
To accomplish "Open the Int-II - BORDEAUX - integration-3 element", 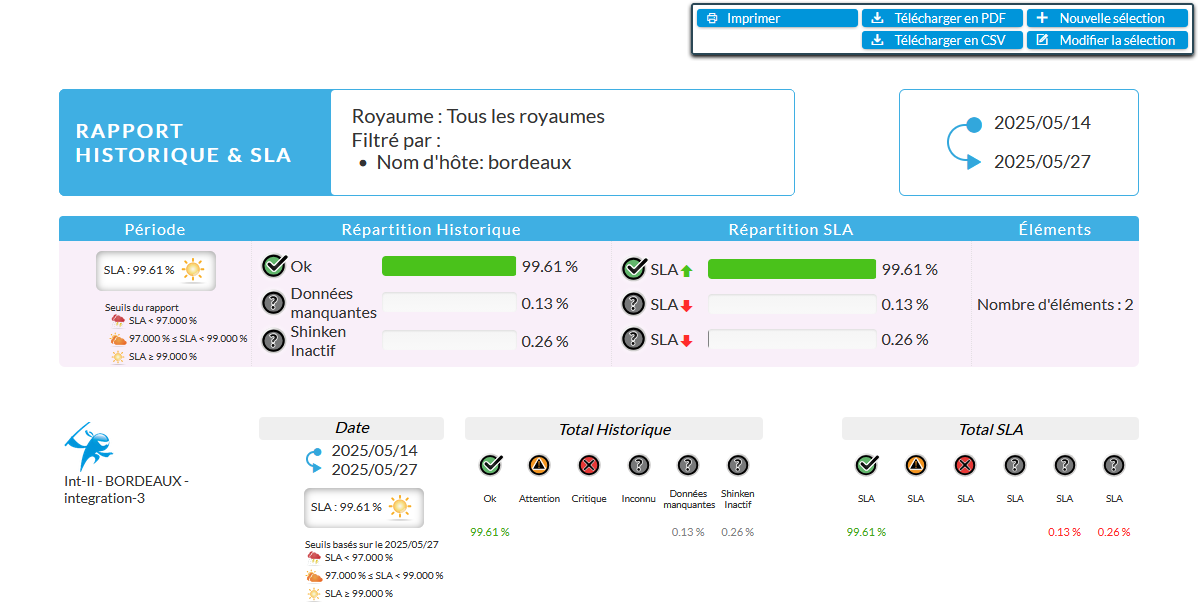I will 126,489.
